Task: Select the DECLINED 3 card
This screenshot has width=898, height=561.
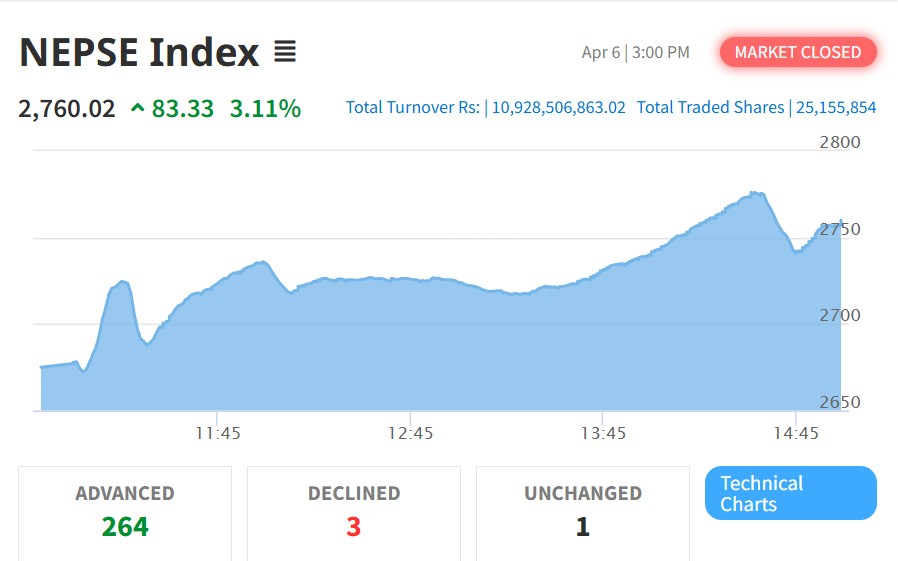Action: click(354, 511)
